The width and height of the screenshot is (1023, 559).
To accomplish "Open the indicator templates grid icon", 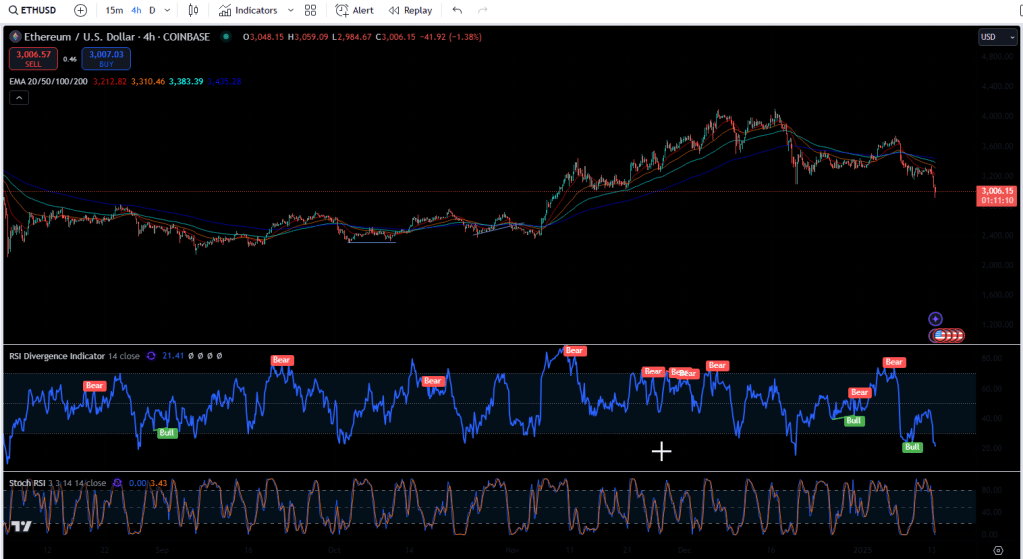I will (x=311, y=10).
